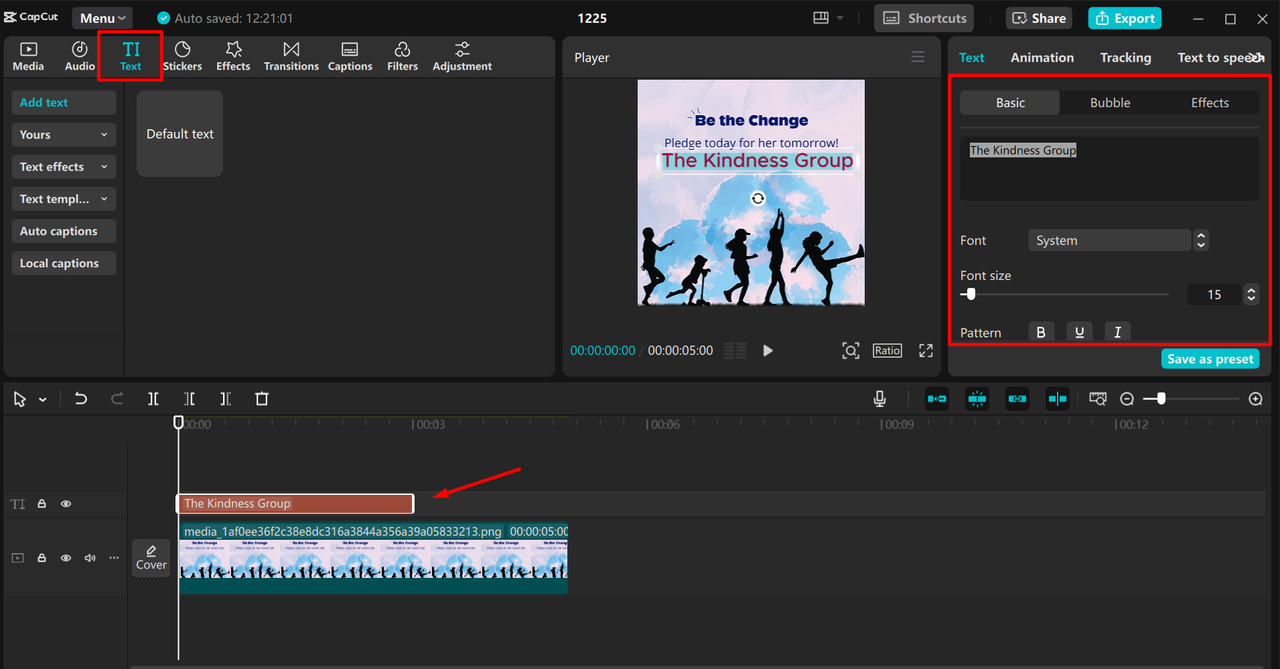
Task: Click Auto captions
Action: point(64,231)
